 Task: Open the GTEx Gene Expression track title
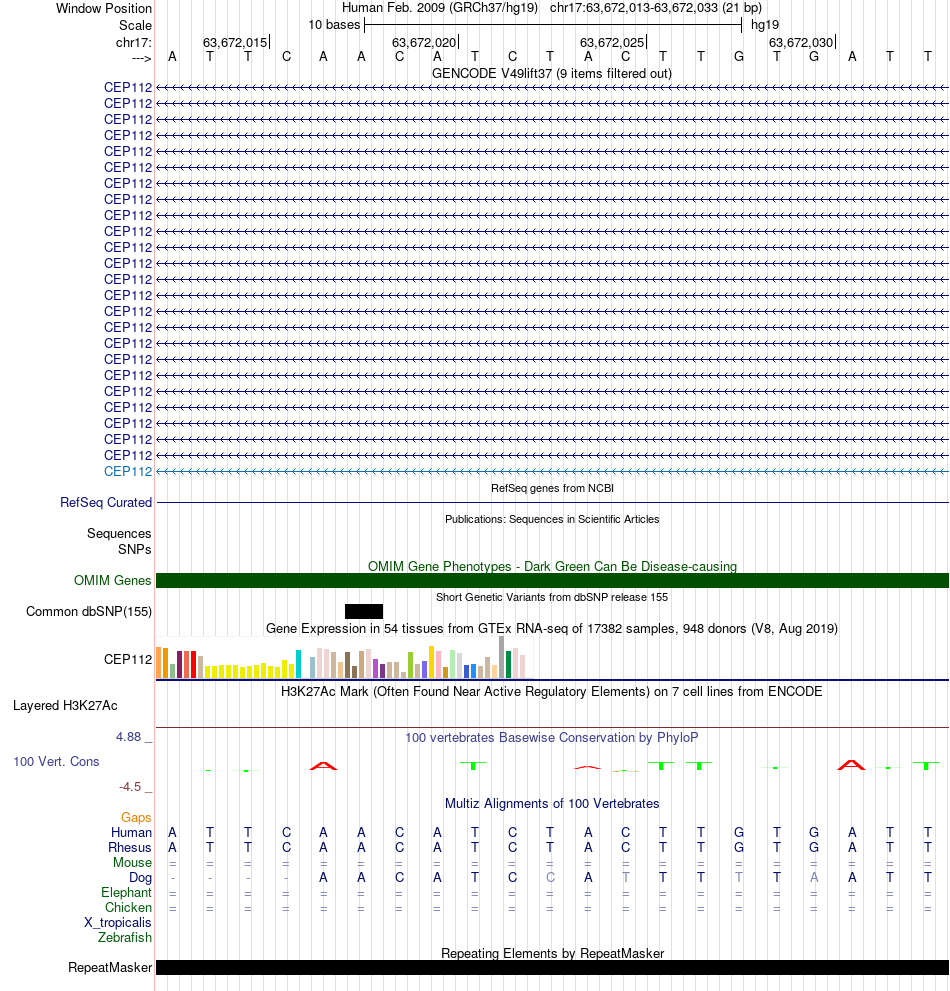click(552, 628)
